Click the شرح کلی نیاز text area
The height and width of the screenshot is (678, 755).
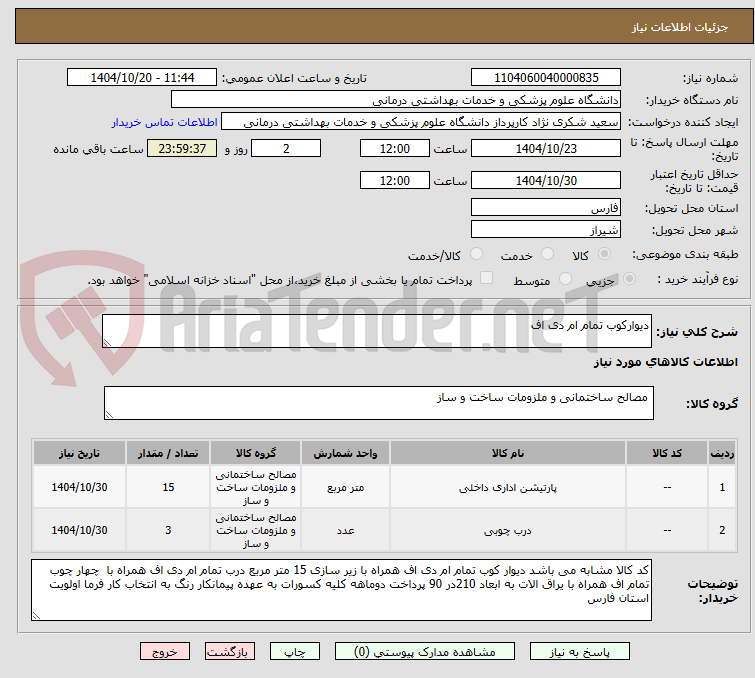click(x=377, y=331)
